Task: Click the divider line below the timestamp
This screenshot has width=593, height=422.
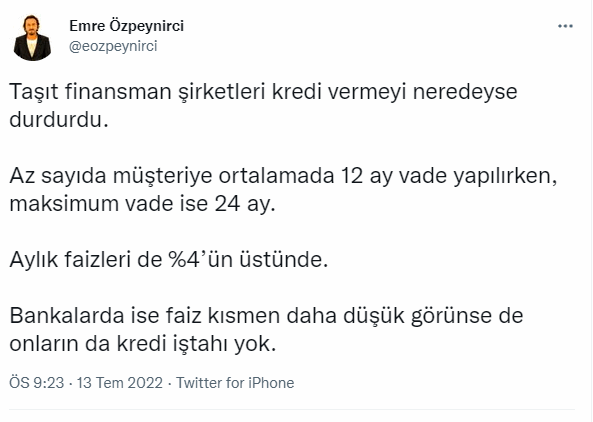Action: 292,410
